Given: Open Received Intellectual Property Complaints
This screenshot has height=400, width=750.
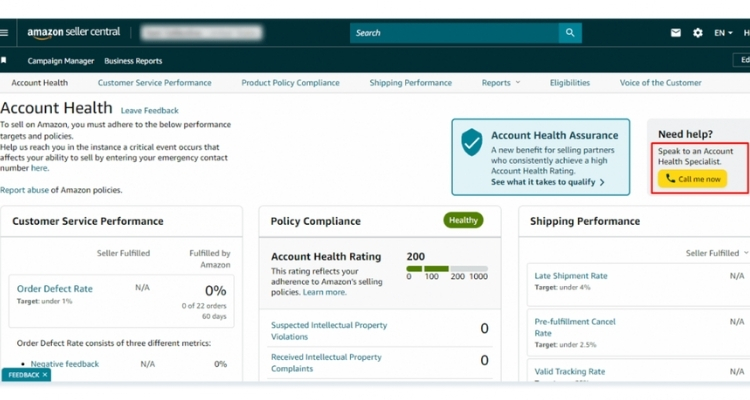Looking at the screenshot, I should point(326,363).
